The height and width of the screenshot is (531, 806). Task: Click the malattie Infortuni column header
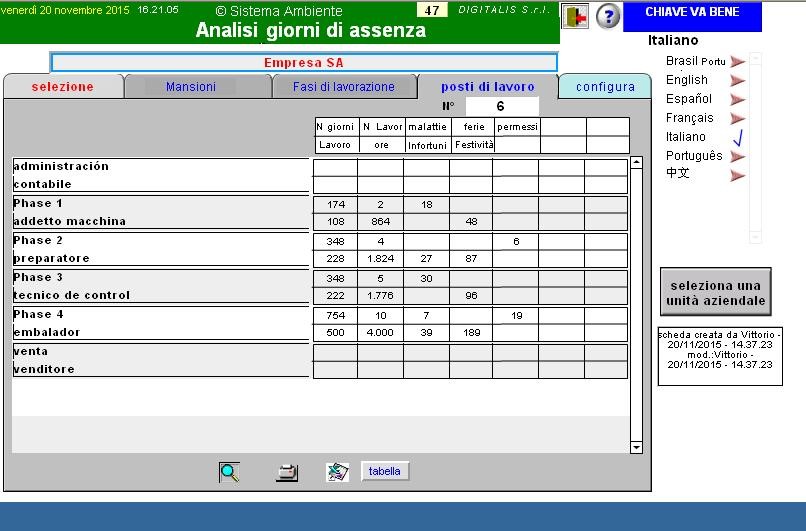[x=428, y=136]
